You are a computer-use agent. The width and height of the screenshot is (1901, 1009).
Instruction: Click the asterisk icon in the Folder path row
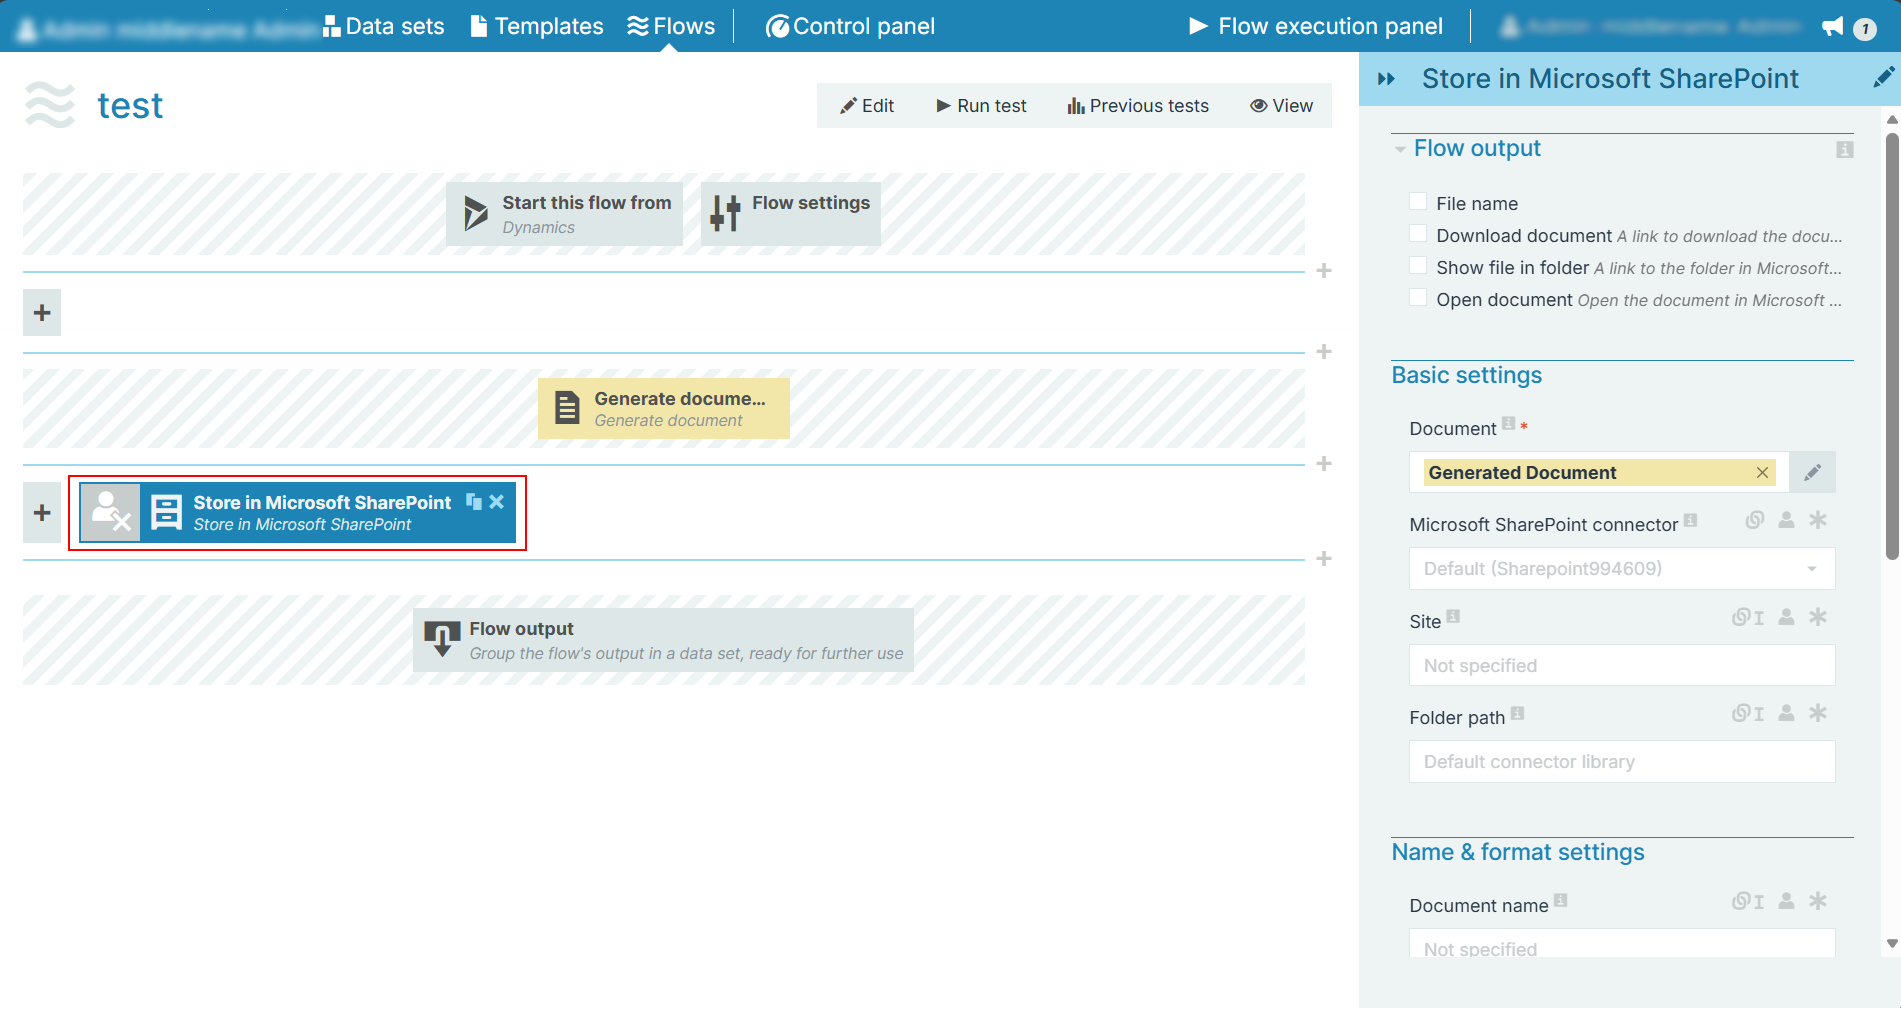click(x=1818, y=713)
